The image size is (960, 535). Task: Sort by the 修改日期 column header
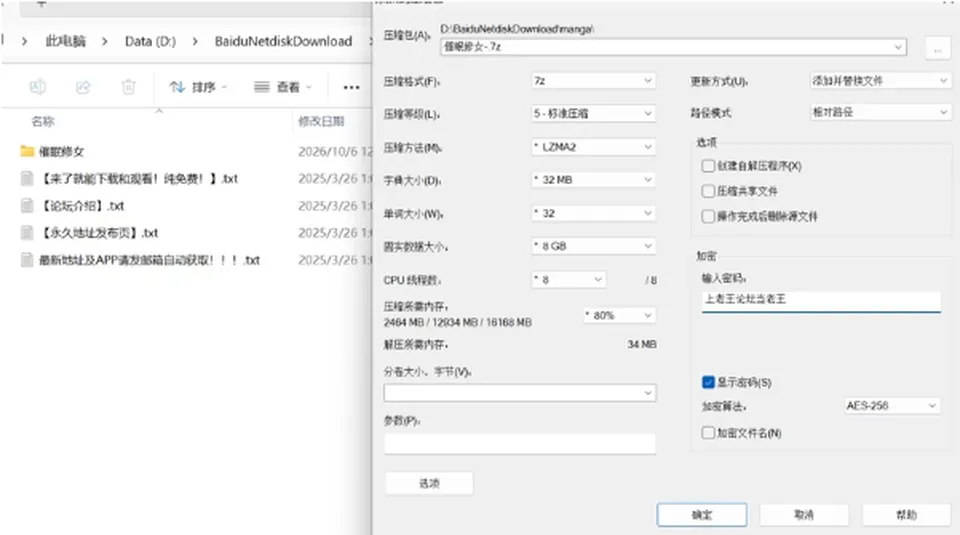click(x=321, y=121)
